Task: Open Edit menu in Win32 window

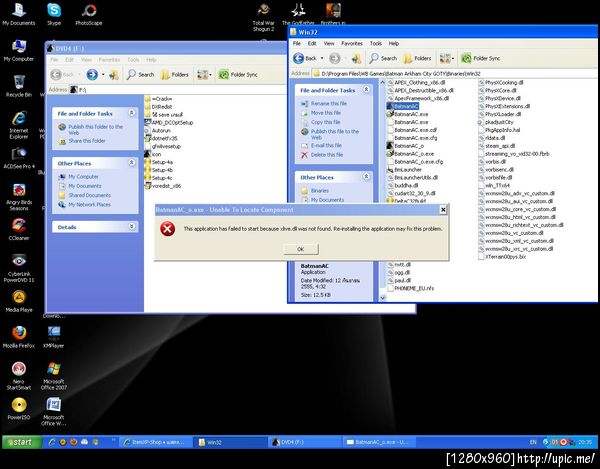Action: coord(312,43)
